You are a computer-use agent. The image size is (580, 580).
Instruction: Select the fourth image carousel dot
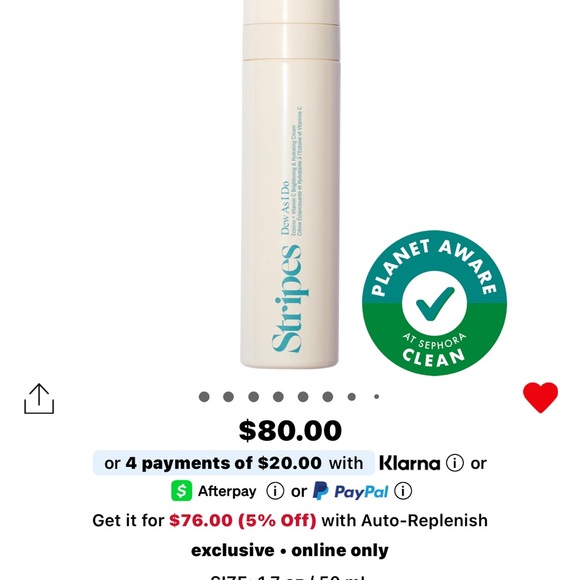click(278, 397)
